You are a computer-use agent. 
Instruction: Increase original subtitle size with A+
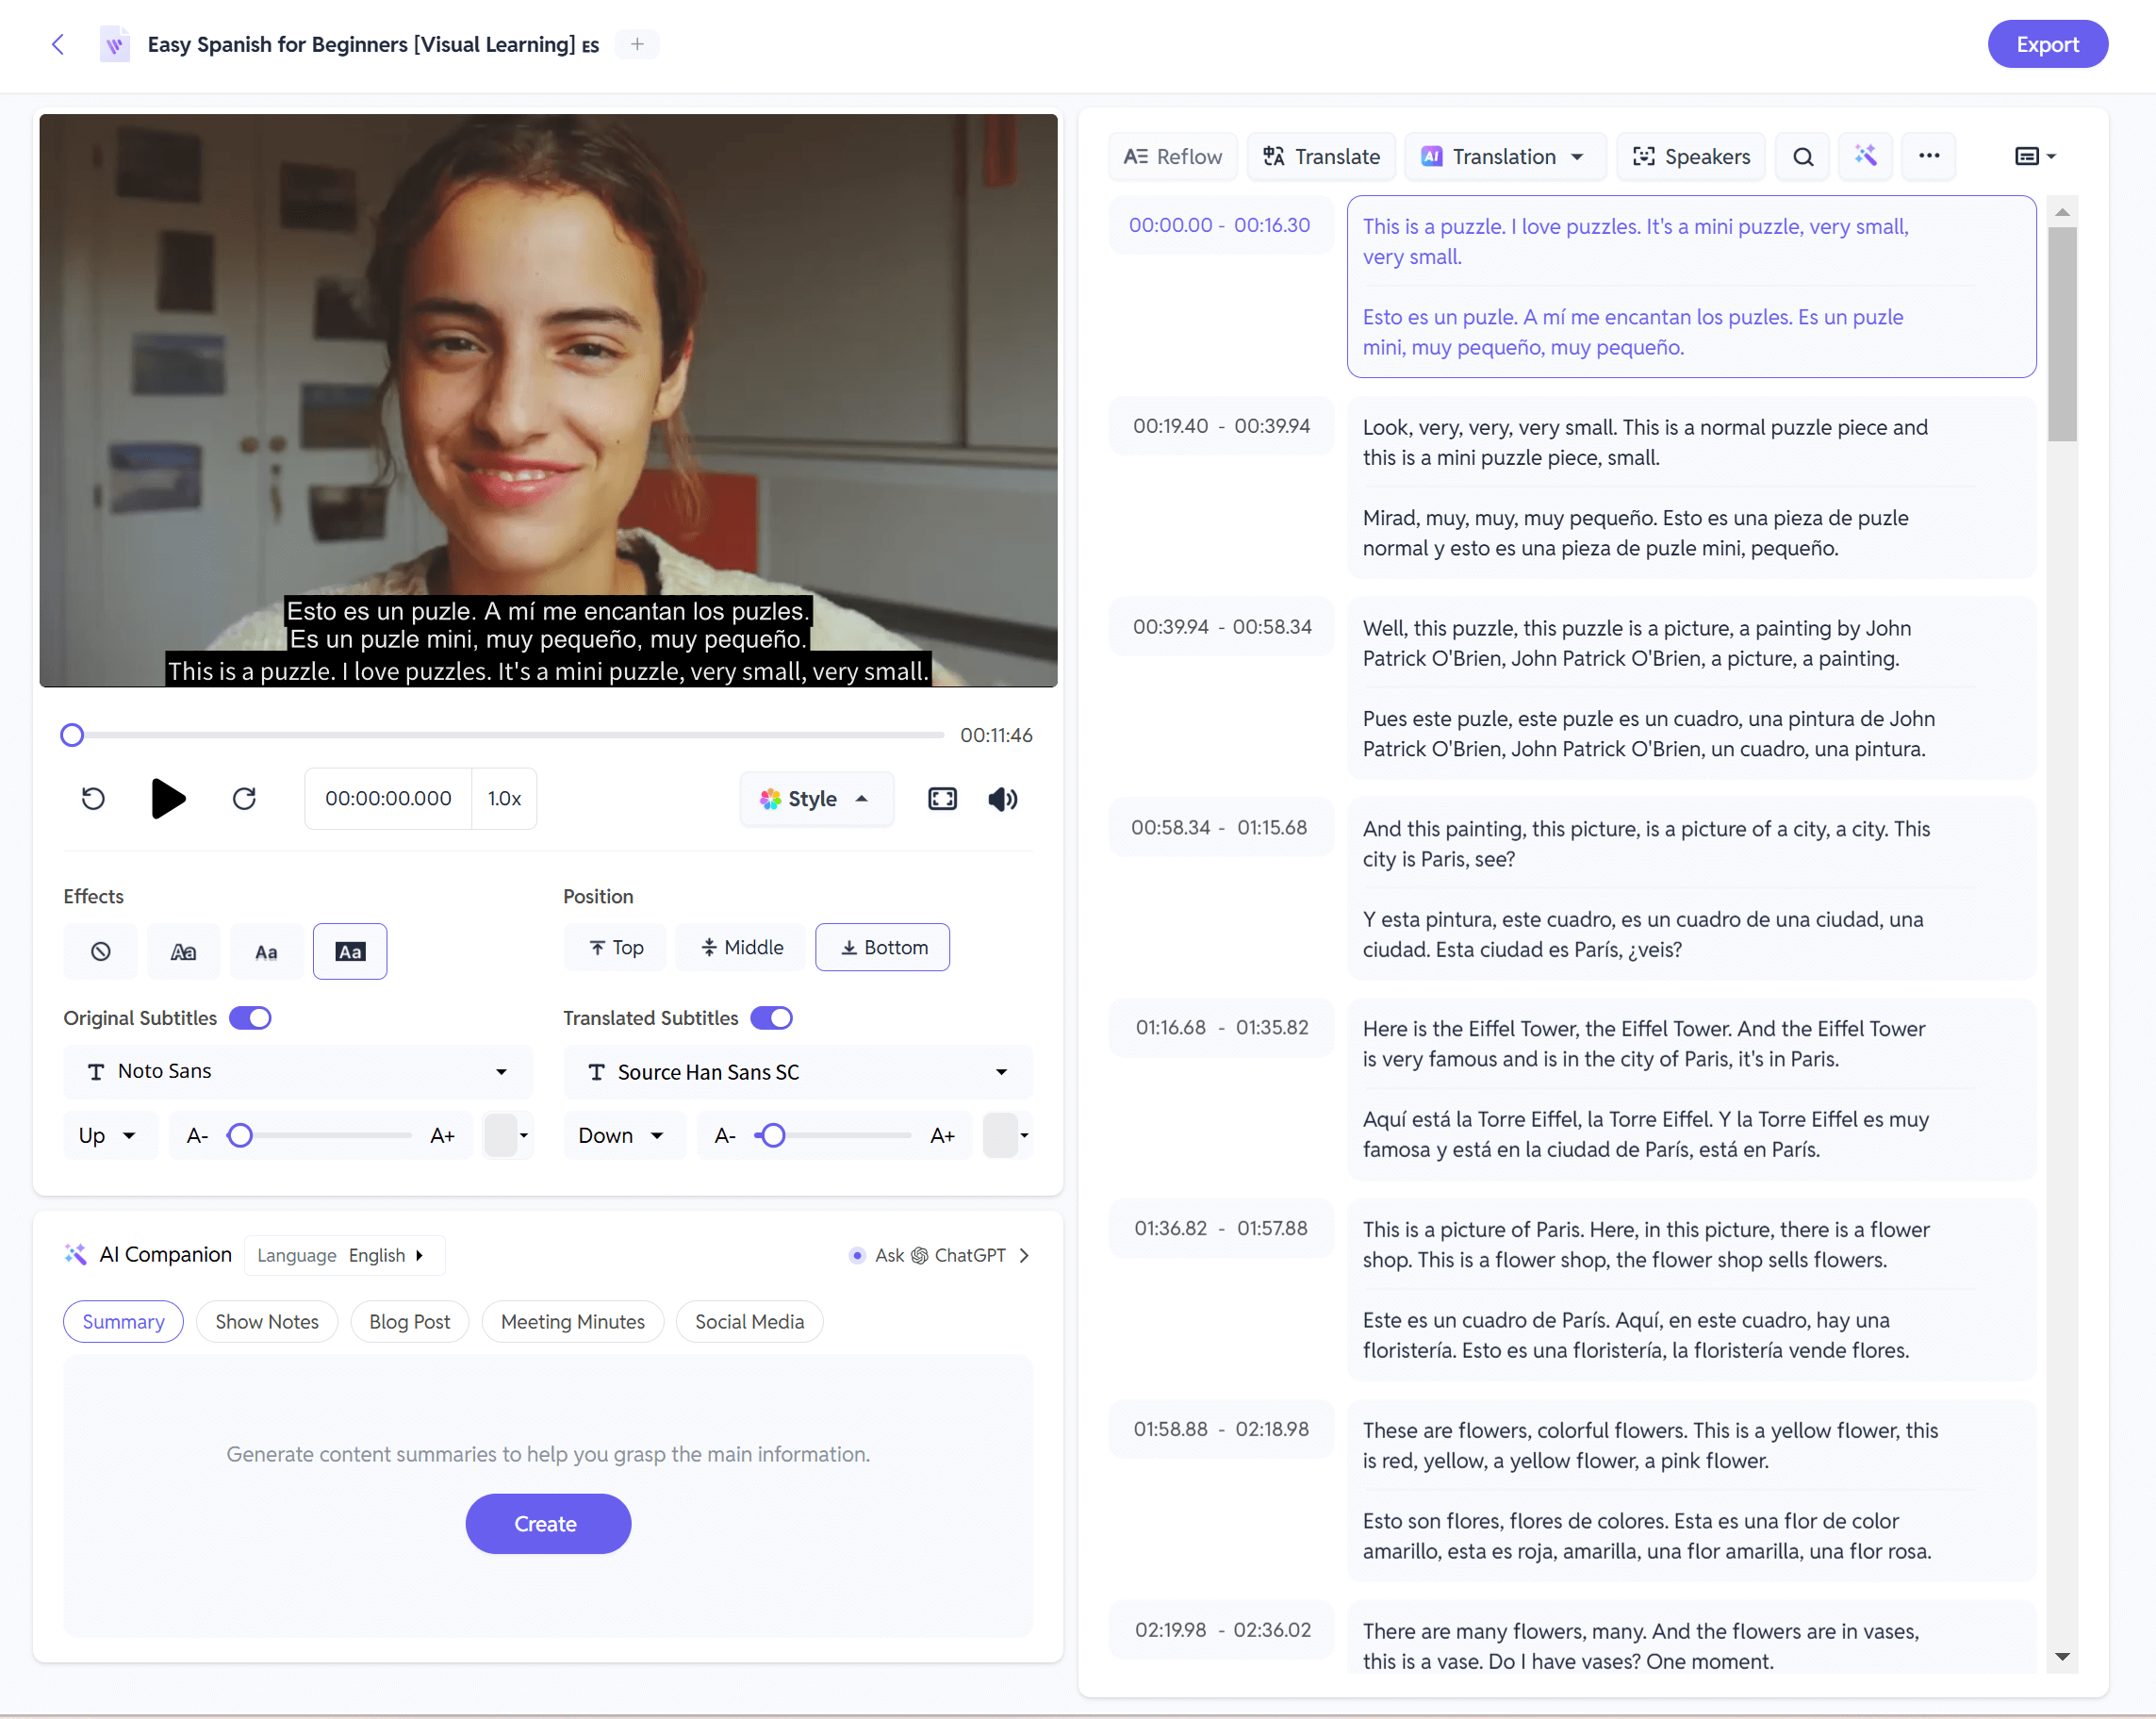tap(442, 1135)
